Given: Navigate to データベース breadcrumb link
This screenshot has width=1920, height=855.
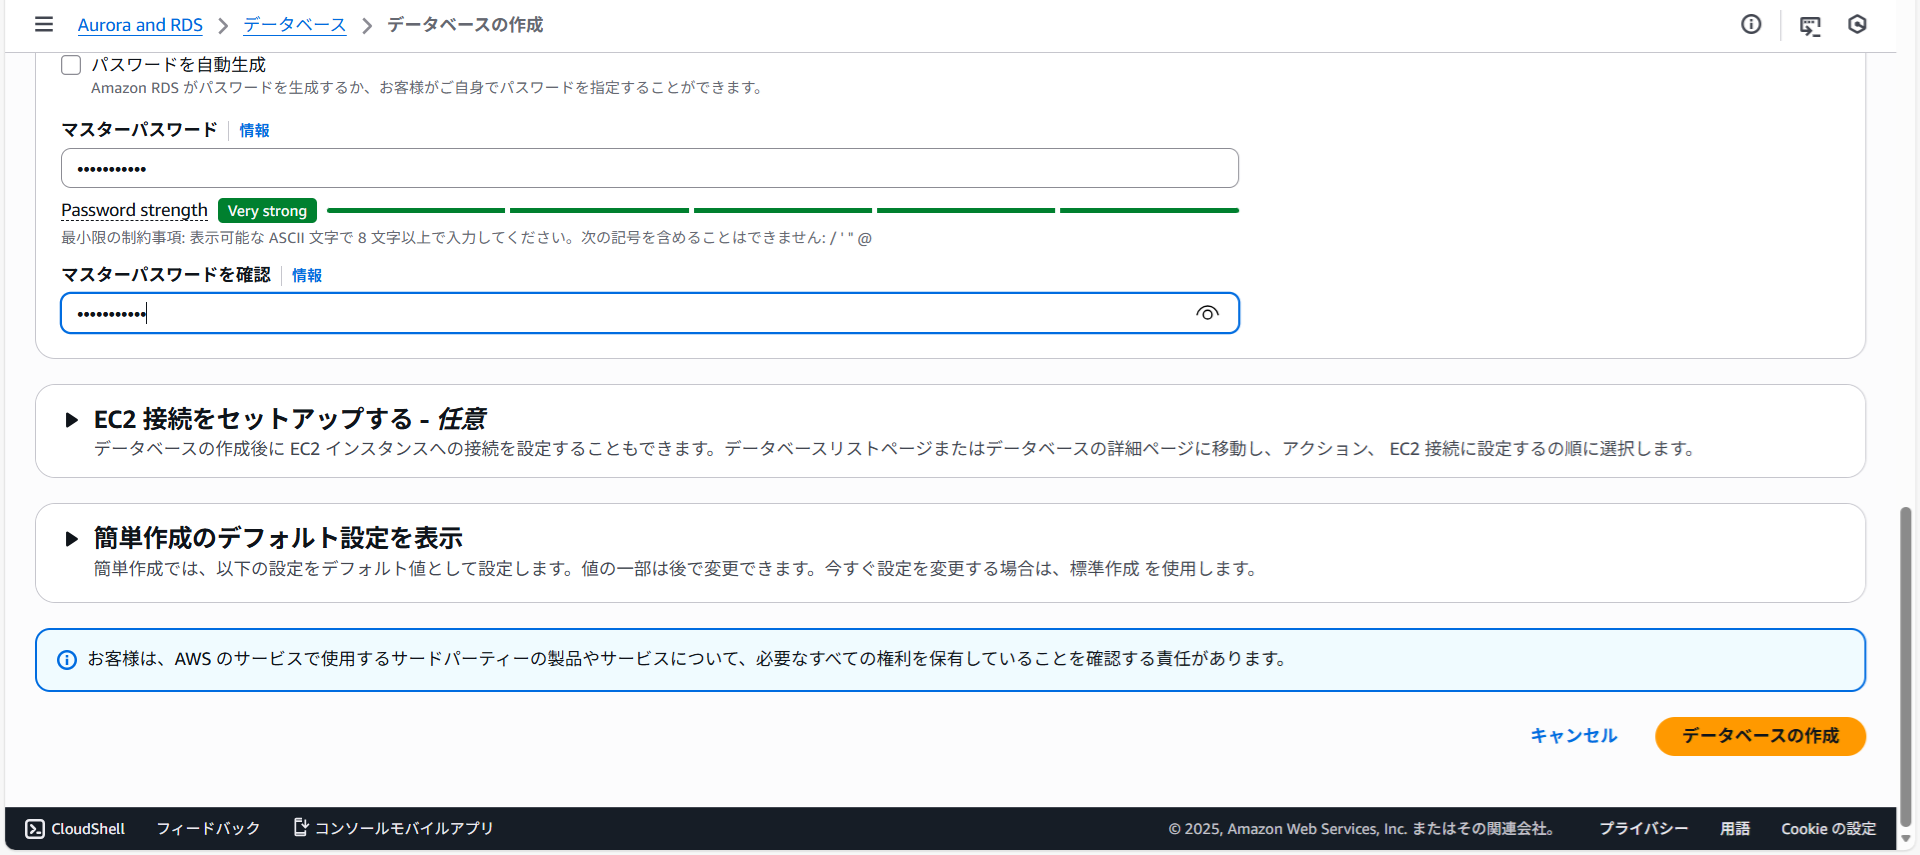Looking at the screenshot, I should 294,25.
